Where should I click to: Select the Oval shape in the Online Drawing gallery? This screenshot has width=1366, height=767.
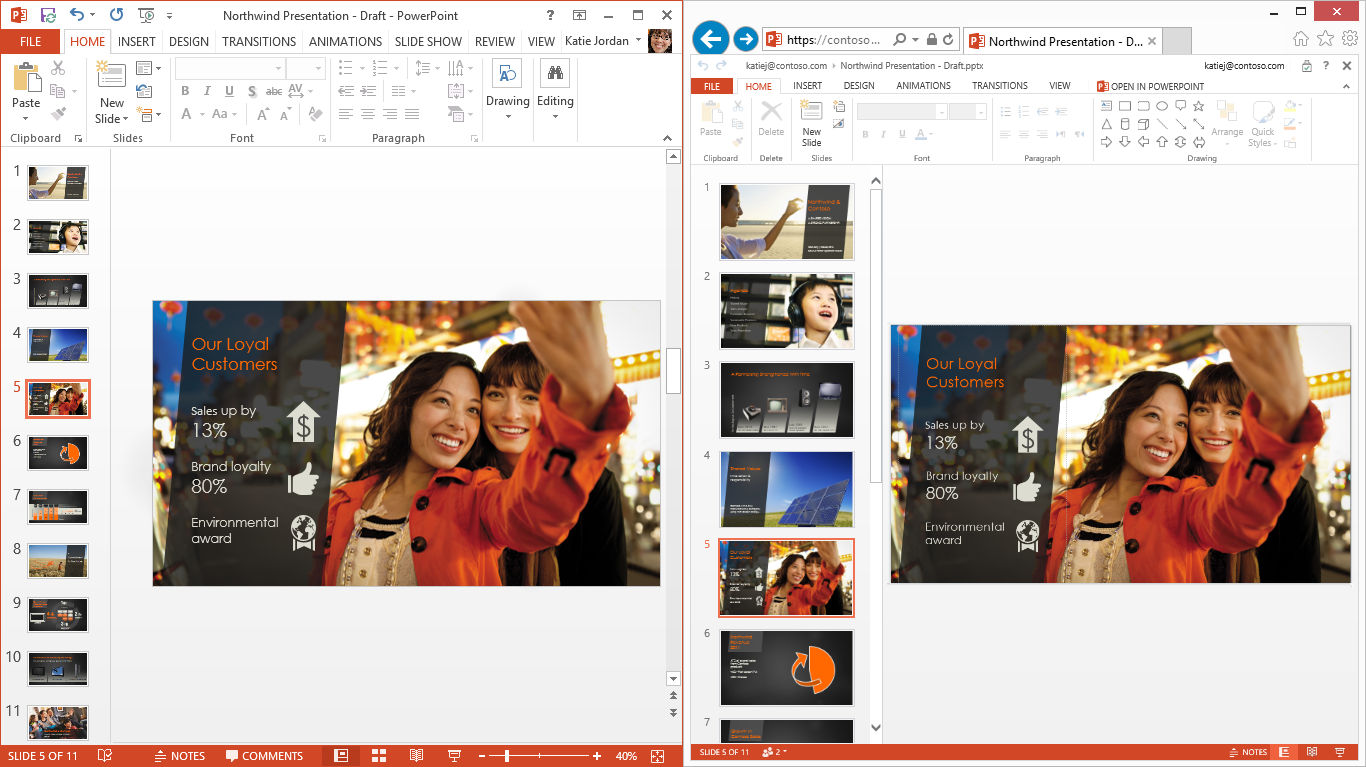[x=1162, y=106]
